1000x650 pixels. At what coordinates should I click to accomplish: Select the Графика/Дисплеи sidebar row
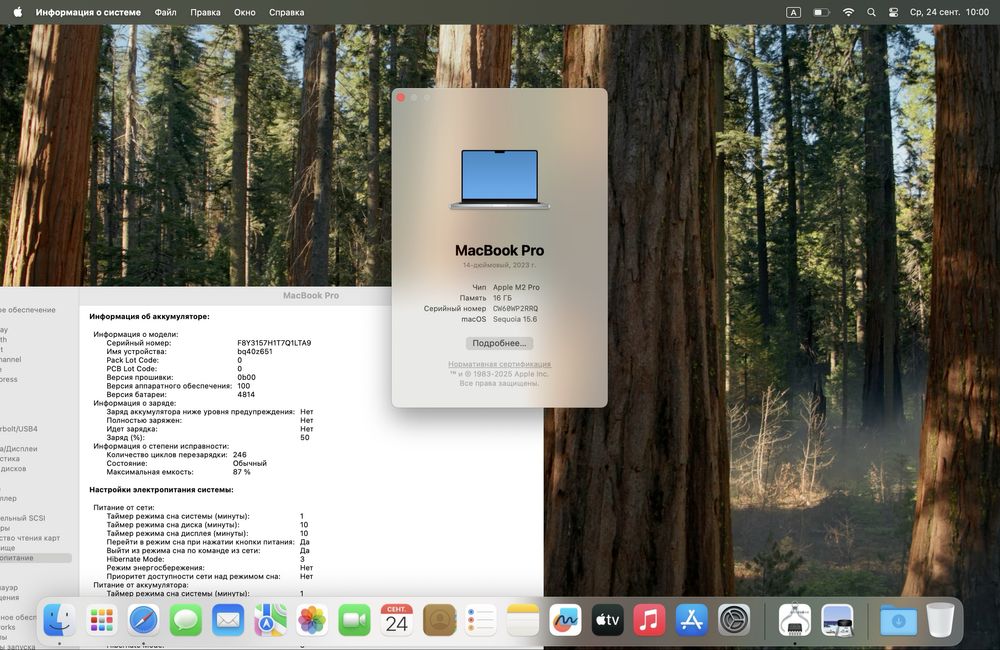pyautogui.click(x=36, y=448)
